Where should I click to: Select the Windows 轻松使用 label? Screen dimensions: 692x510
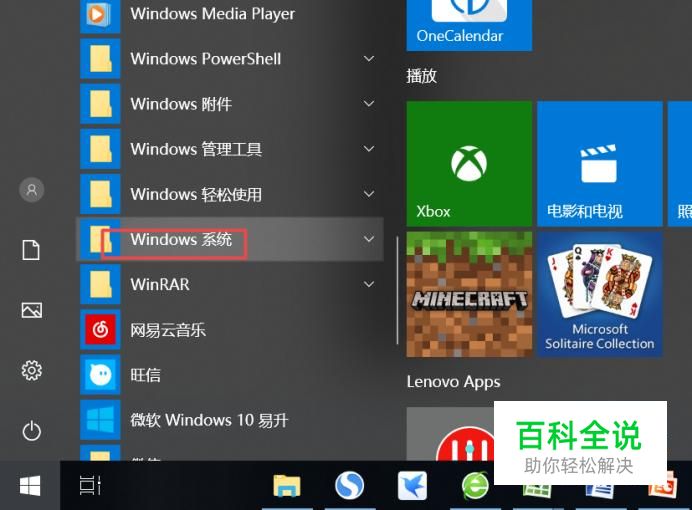pos(196,194)
